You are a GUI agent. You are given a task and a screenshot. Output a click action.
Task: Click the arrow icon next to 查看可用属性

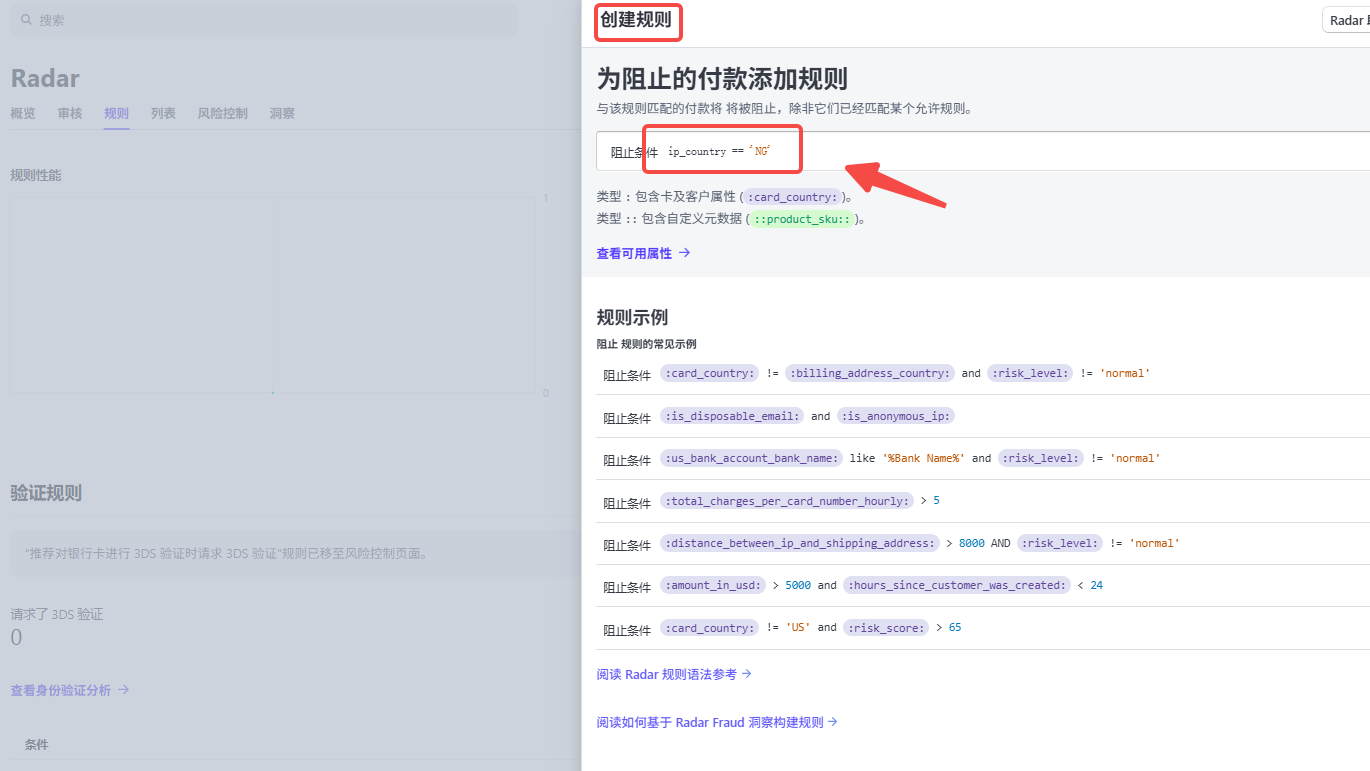pyautogui.click(x=685, y=253)
